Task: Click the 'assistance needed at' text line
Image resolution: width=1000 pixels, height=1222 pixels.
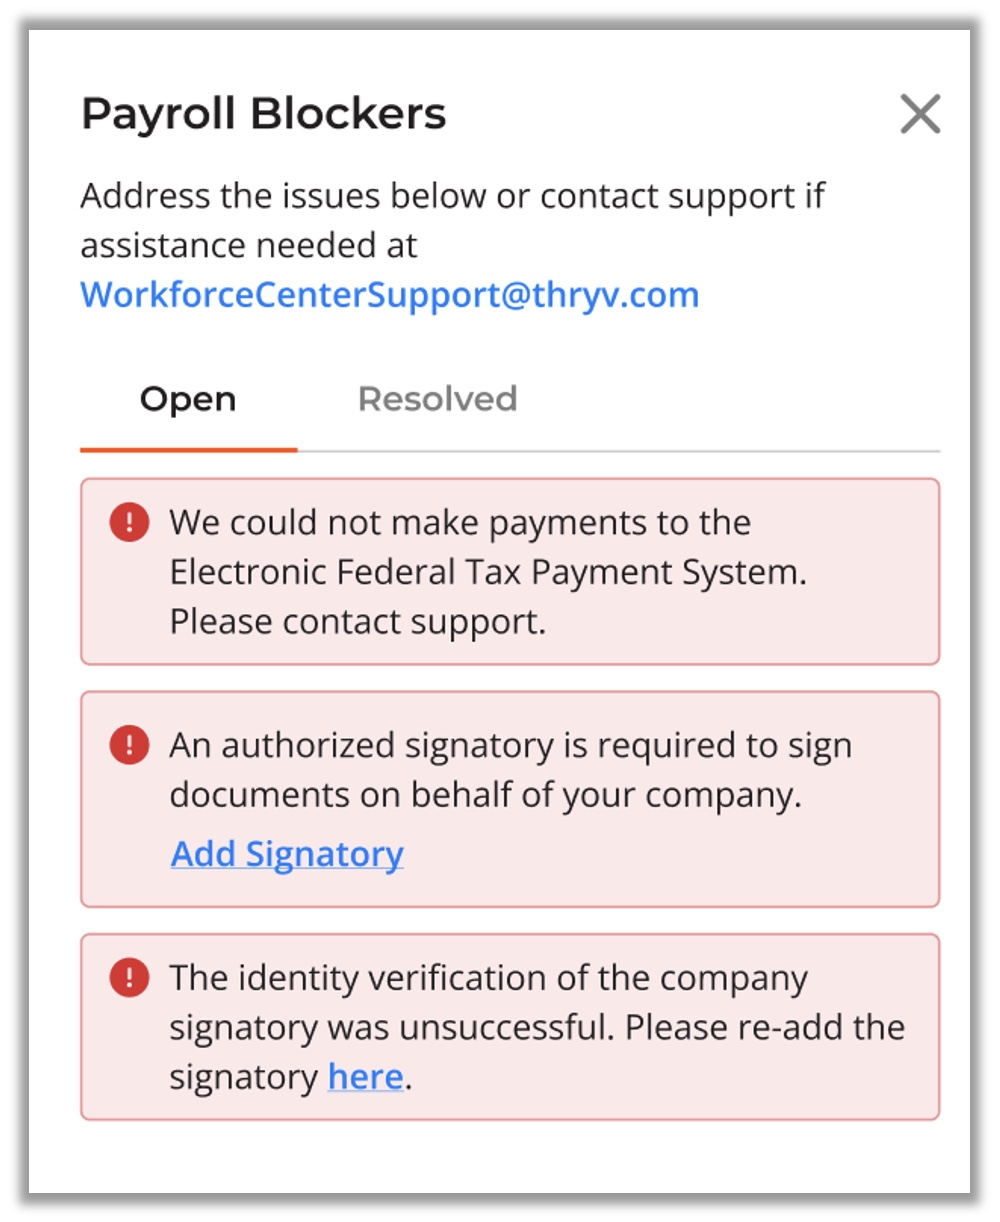Action: point(249,246)
